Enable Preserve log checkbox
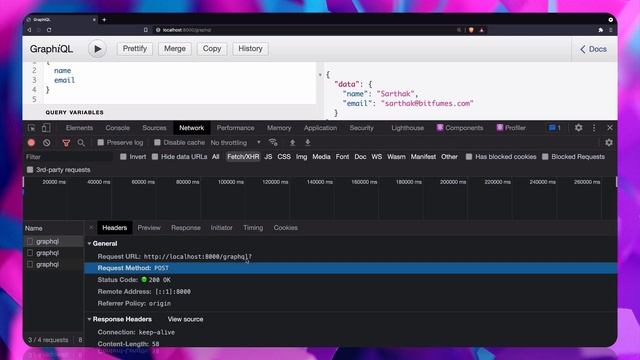Image resolution: width=640 pixels, height=360 pixels. (100, 142)
